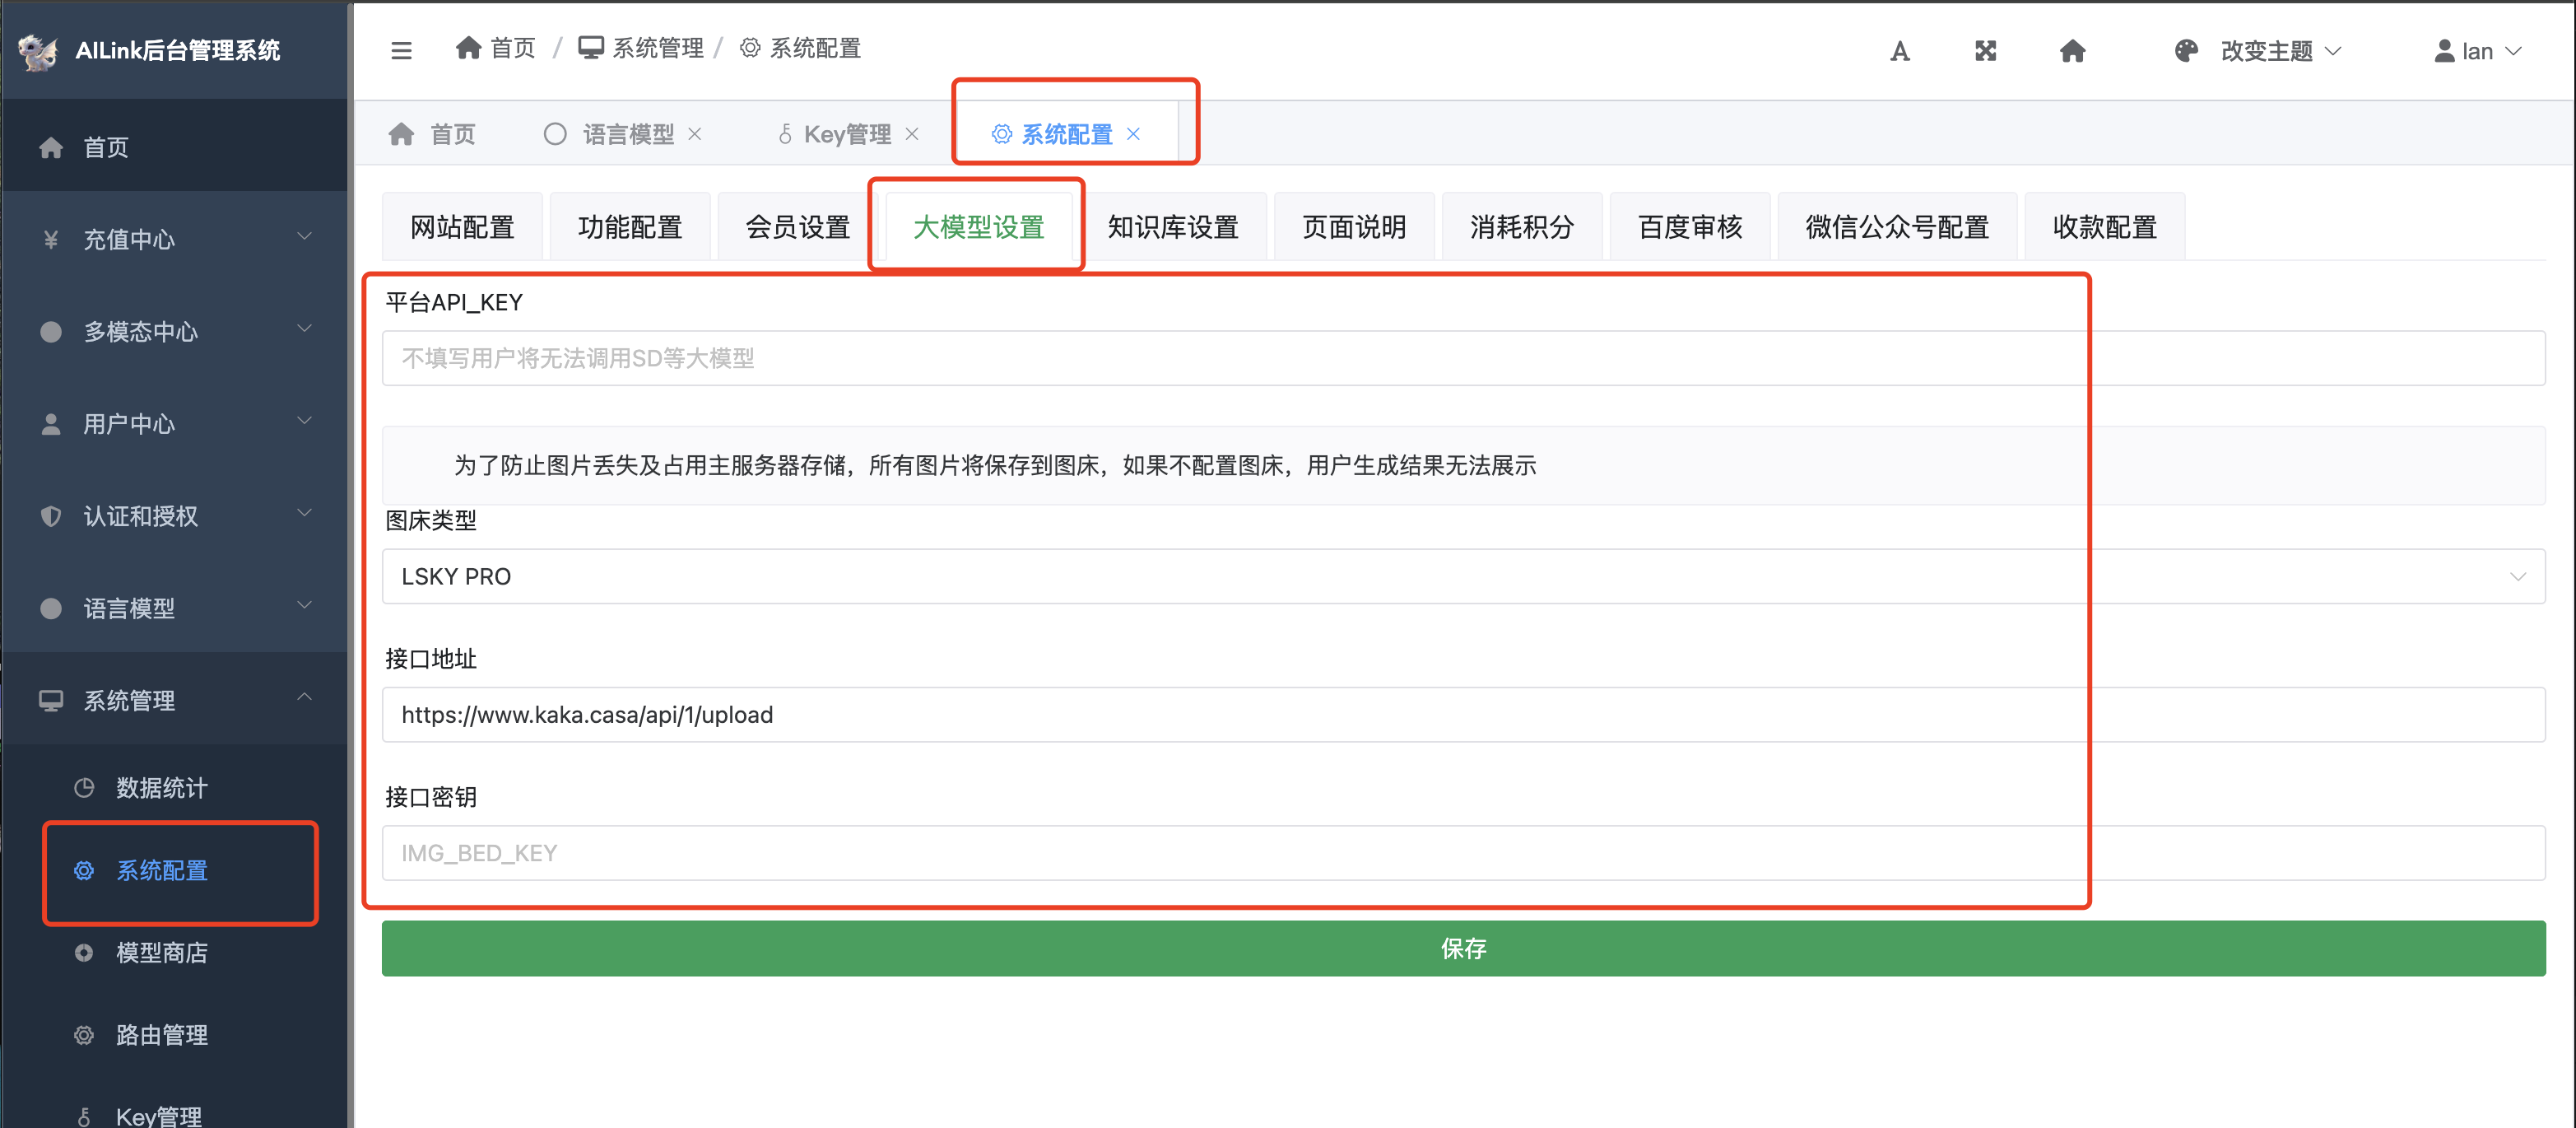The height and width of the screenshot is (1128, 2576).
Task: Click breadcrumb home icon
Action: pos(468,48)
